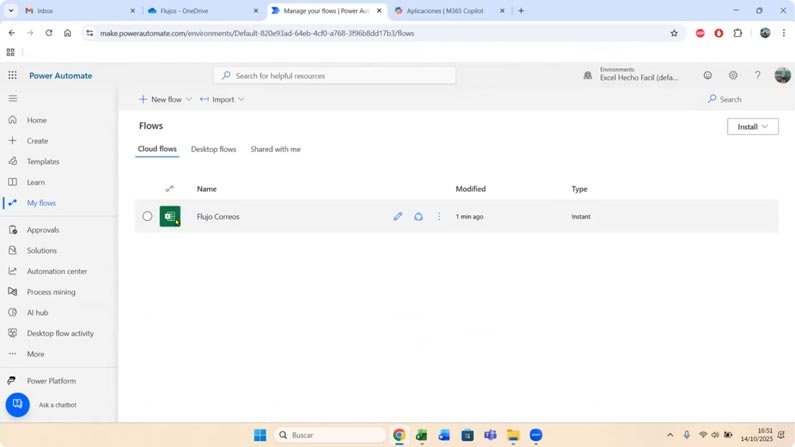Switch to the Flujos - OneDrive browser tab
Viewport: 795px width, 447px height.
[203, 11]
